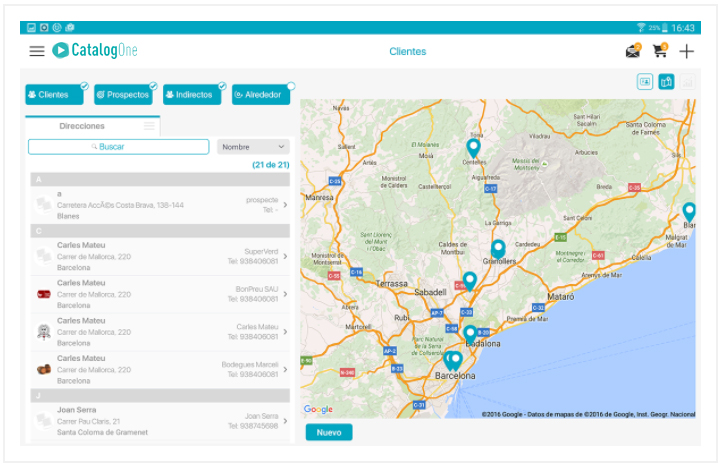The height and width of the screenshot is (467, 723).
Task: Open the chart statistics view icon
Action: (687, 82)
